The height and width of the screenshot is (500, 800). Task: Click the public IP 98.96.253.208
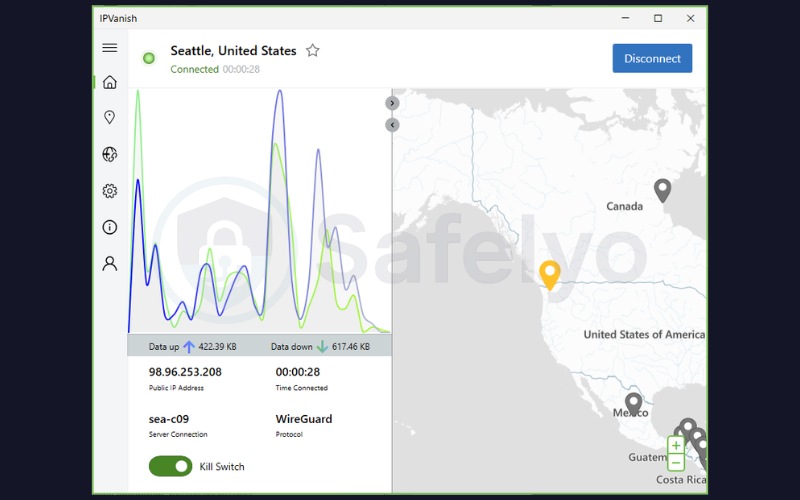point(185,372)
